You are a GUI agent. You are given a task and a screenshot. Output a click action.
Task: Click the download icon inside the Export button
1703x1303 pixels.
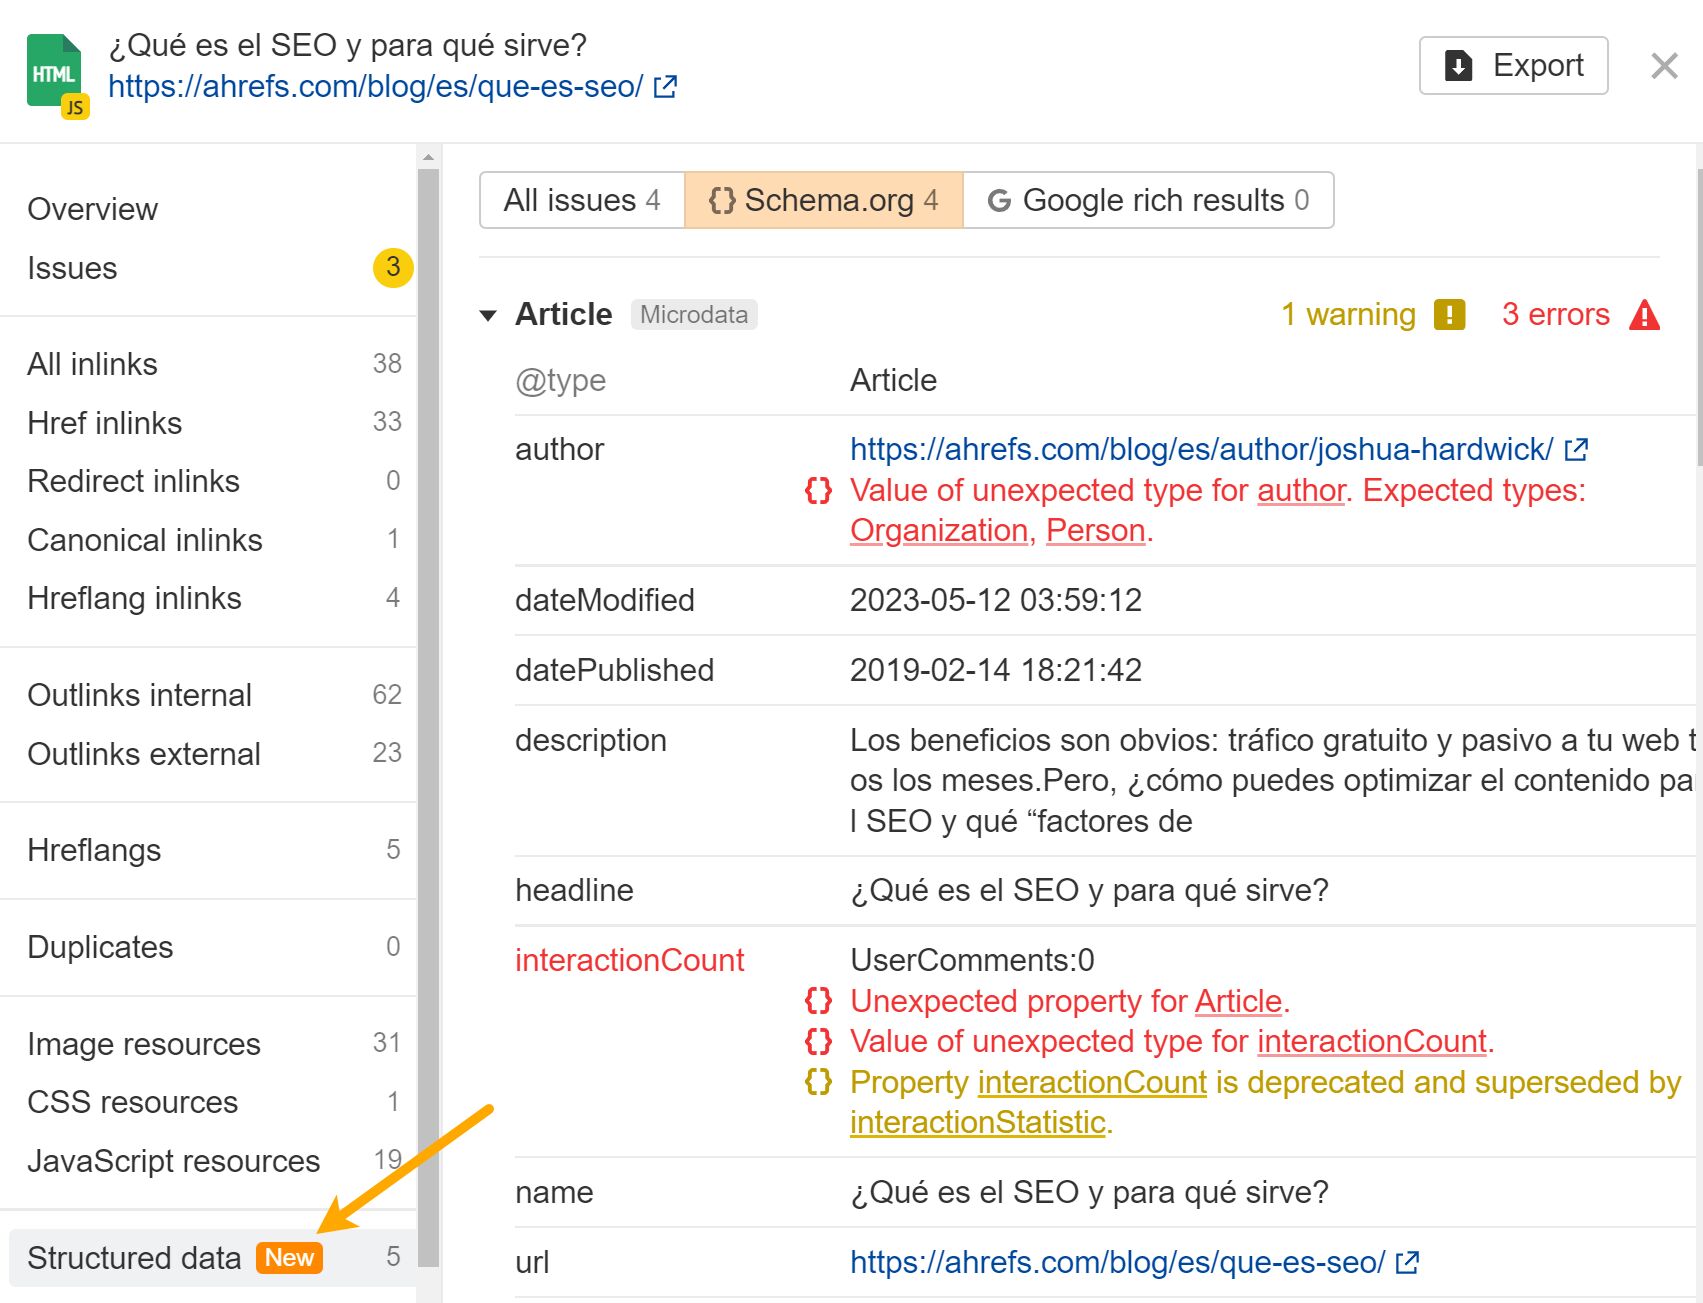click(1458, 65)
